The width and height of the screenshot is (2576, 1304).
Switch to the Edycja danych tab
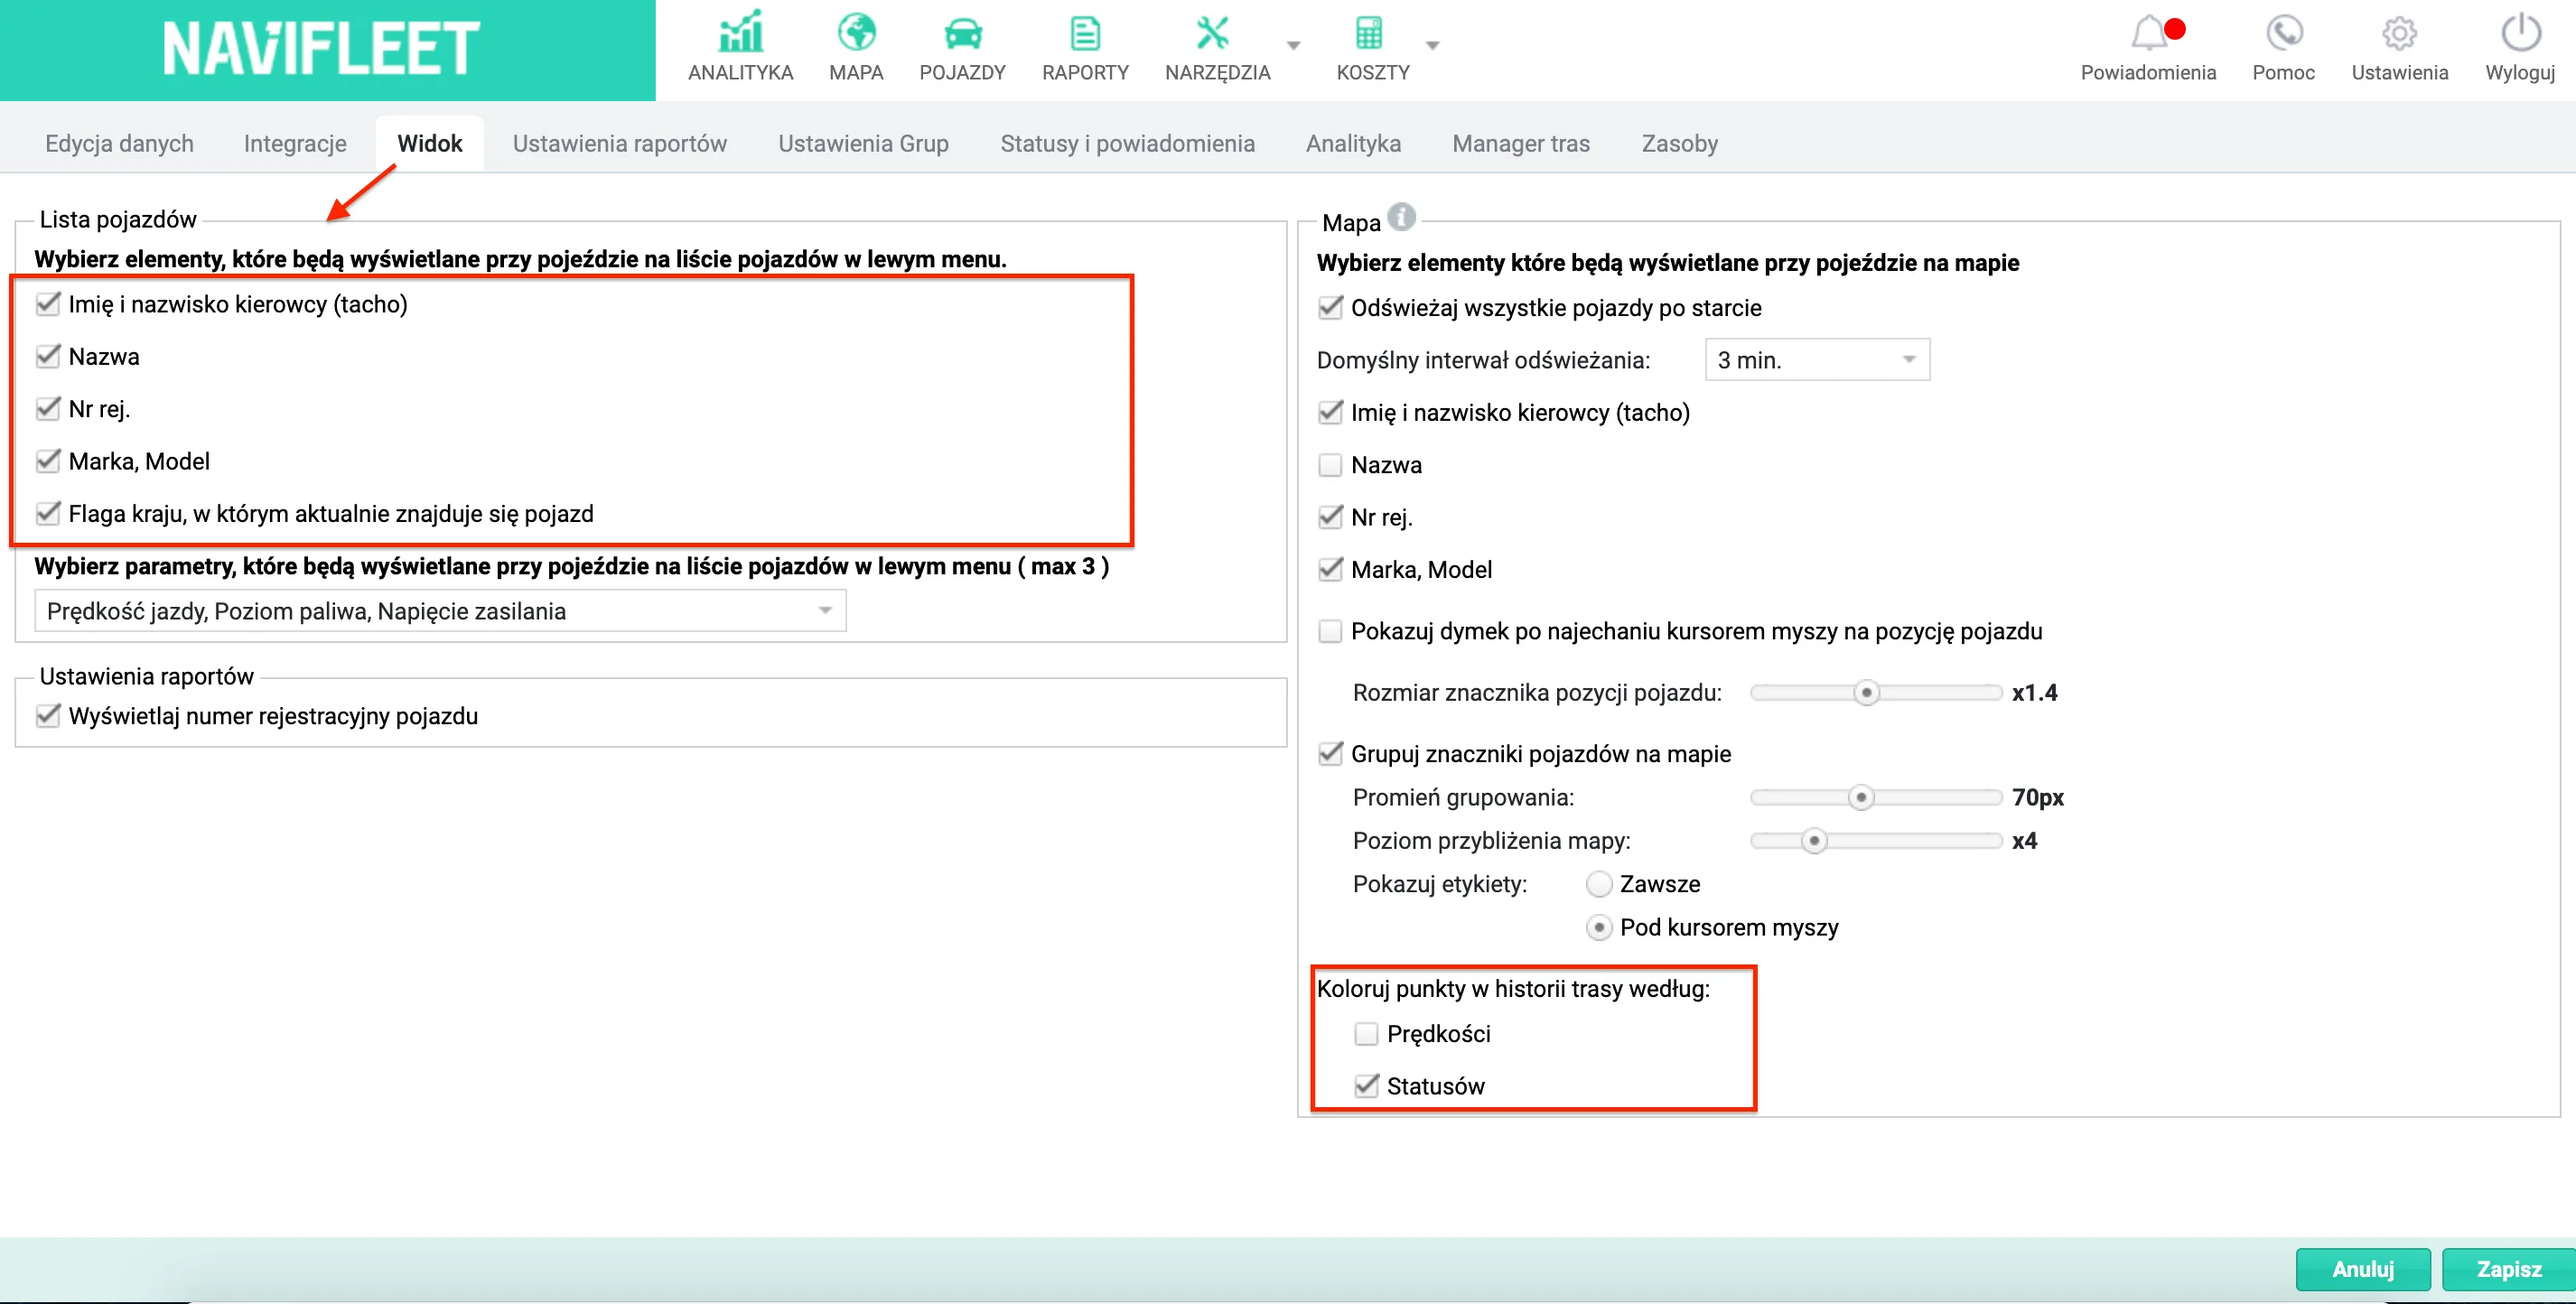coord(119,143)
